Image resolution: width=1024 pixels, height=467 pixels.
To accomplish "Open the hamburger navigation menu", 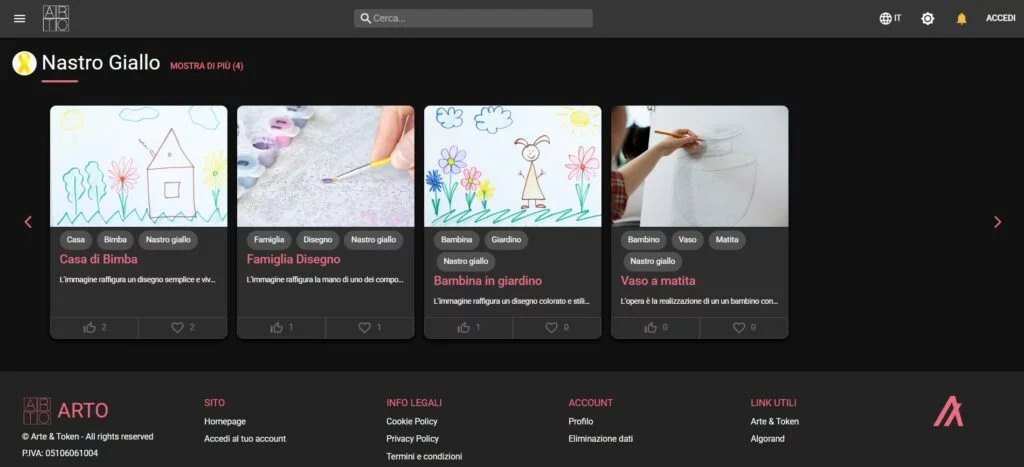I will tap(20, 18).
